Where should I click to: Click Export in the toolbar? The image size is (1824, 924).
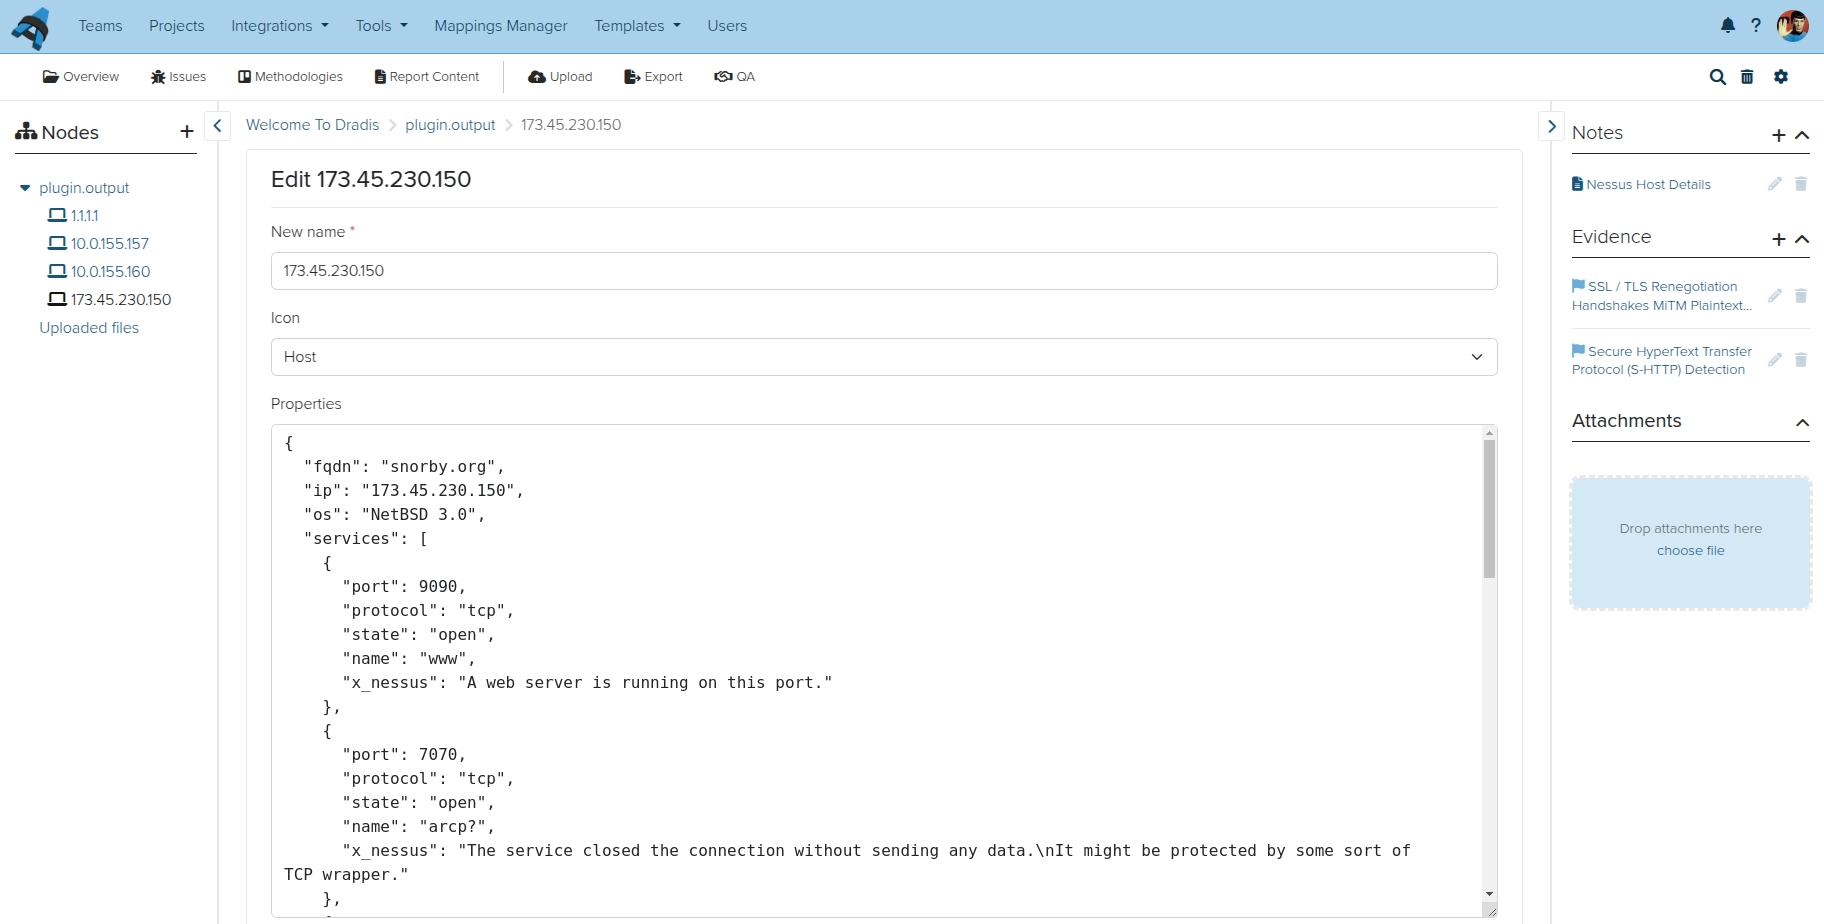click(x=653, y=77)
